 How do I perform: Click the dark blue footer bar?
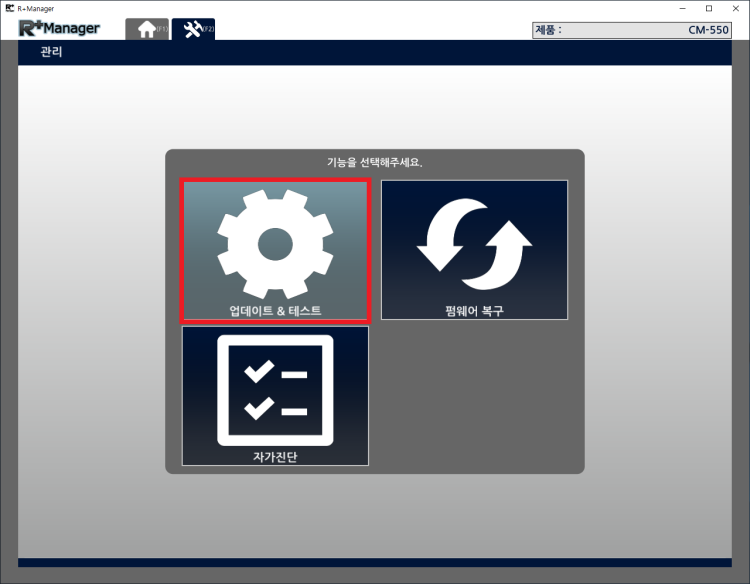pos(374,563)
